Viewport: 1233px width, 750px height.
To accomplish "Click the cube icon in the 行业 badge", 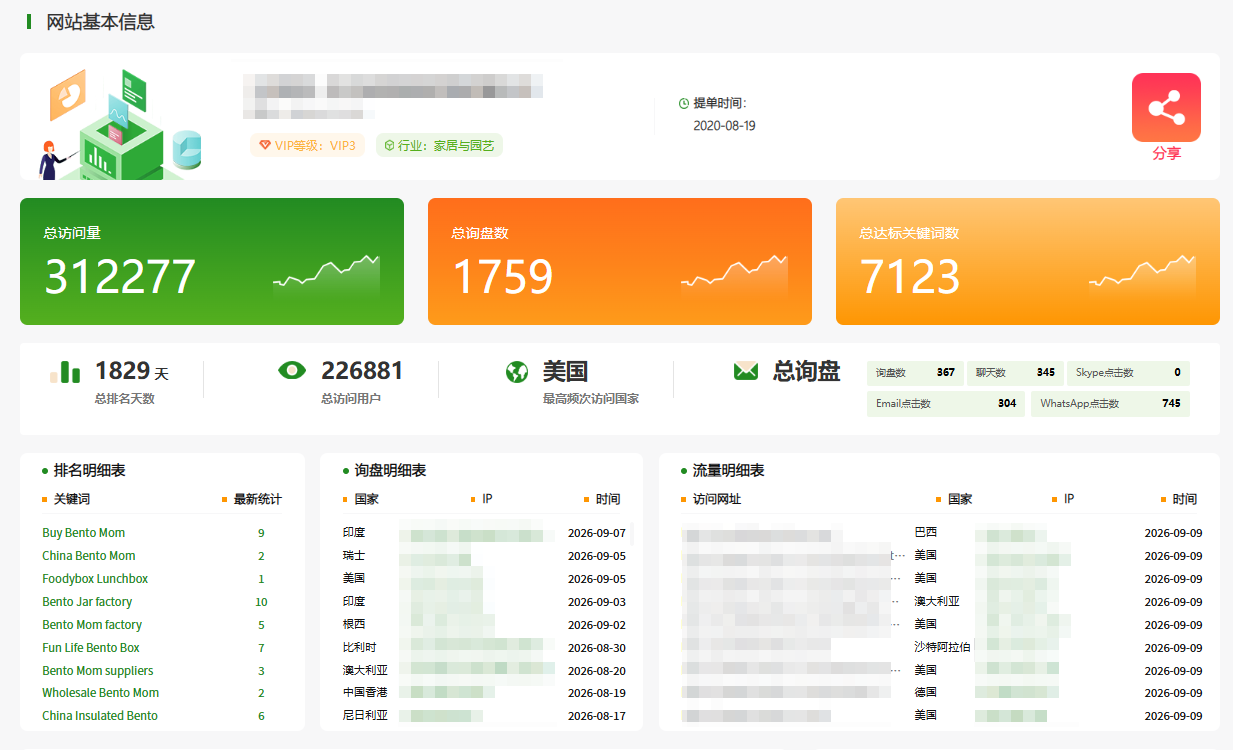I will pyautogui.click(x=390, y=145).
